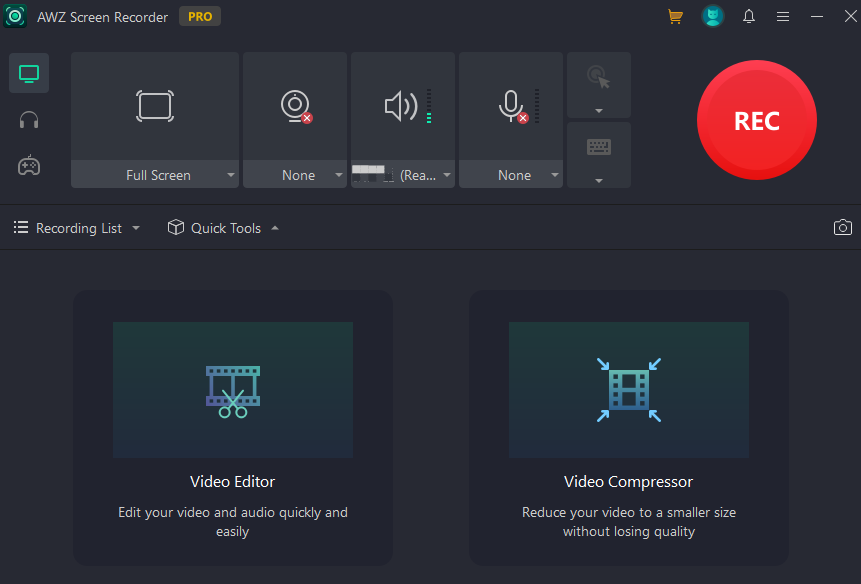This screenshot has height=584, width=861.
Task: Click the keyboard keystroke display icon
Action: [x=599, y=147]
